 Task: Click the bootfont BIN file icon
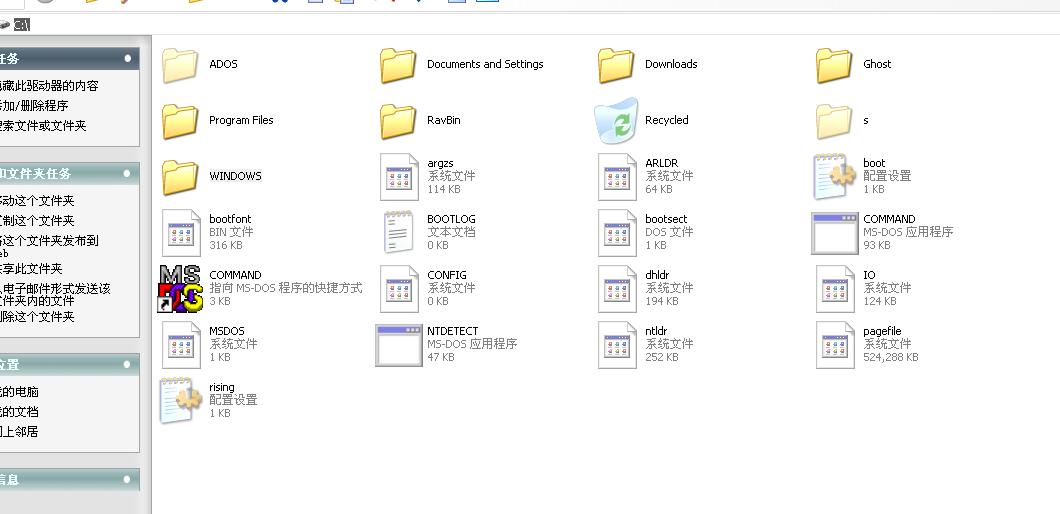pos(182,233)
